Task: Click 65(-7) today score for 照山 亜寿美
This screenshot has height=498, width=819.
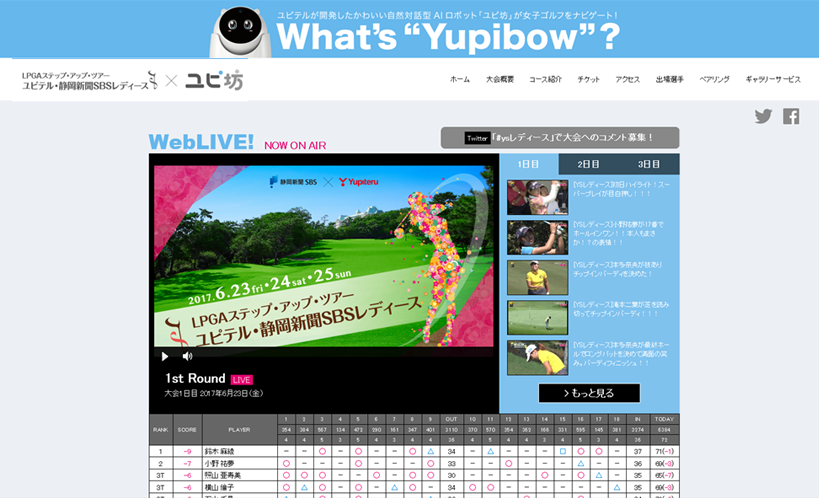Action: (664, 476)
